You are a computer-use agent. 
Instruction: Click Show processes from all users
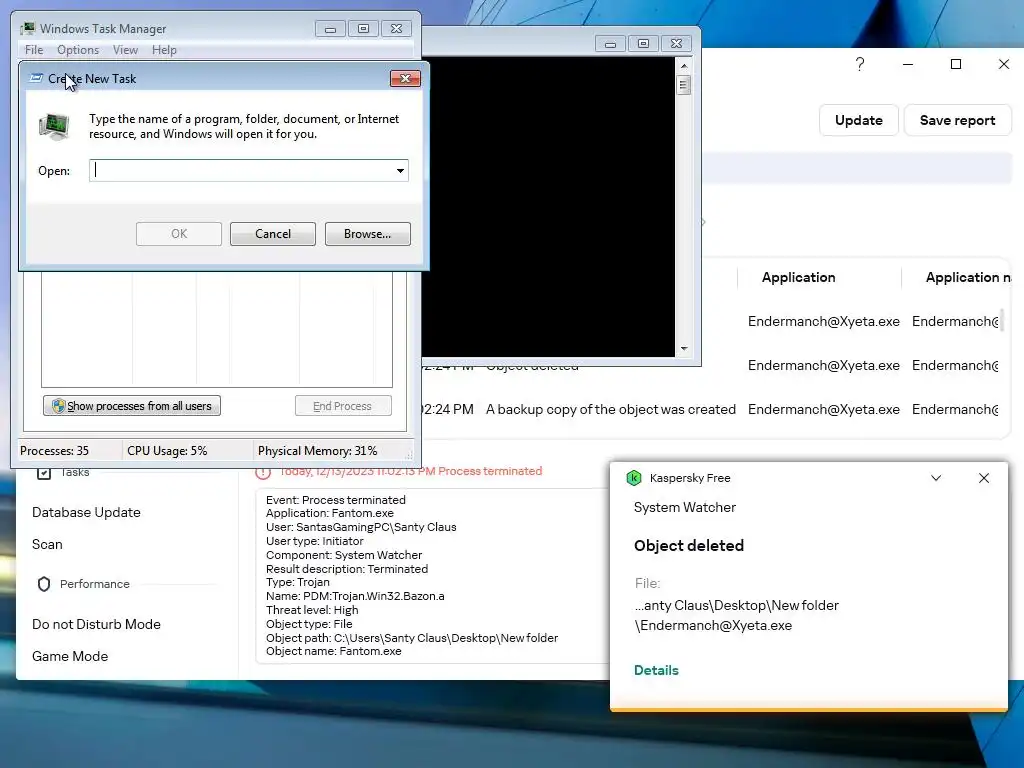(132, 406)
